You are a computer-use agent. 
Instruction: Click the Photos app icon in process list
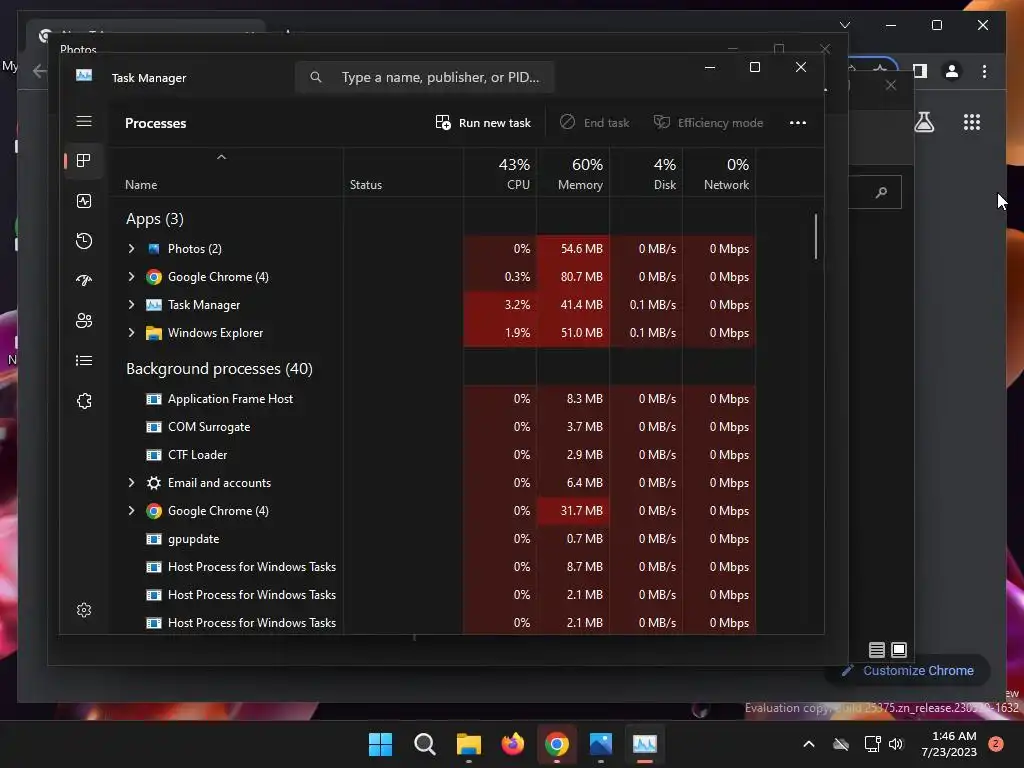(153, 249)
